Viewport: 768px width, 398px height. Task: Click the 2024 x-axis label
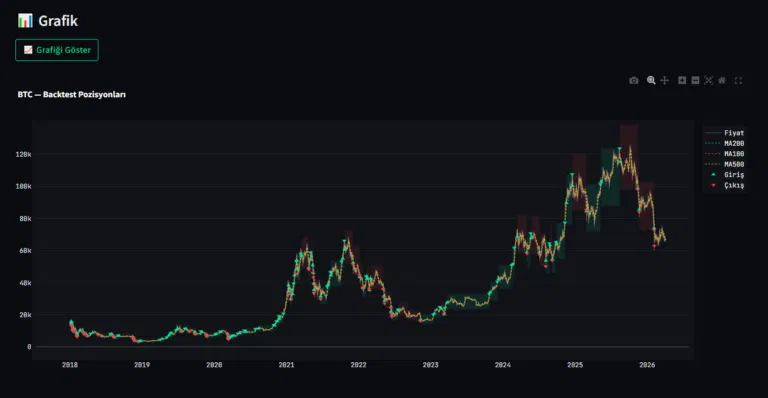pyautogui.click(x=503, y=365)
